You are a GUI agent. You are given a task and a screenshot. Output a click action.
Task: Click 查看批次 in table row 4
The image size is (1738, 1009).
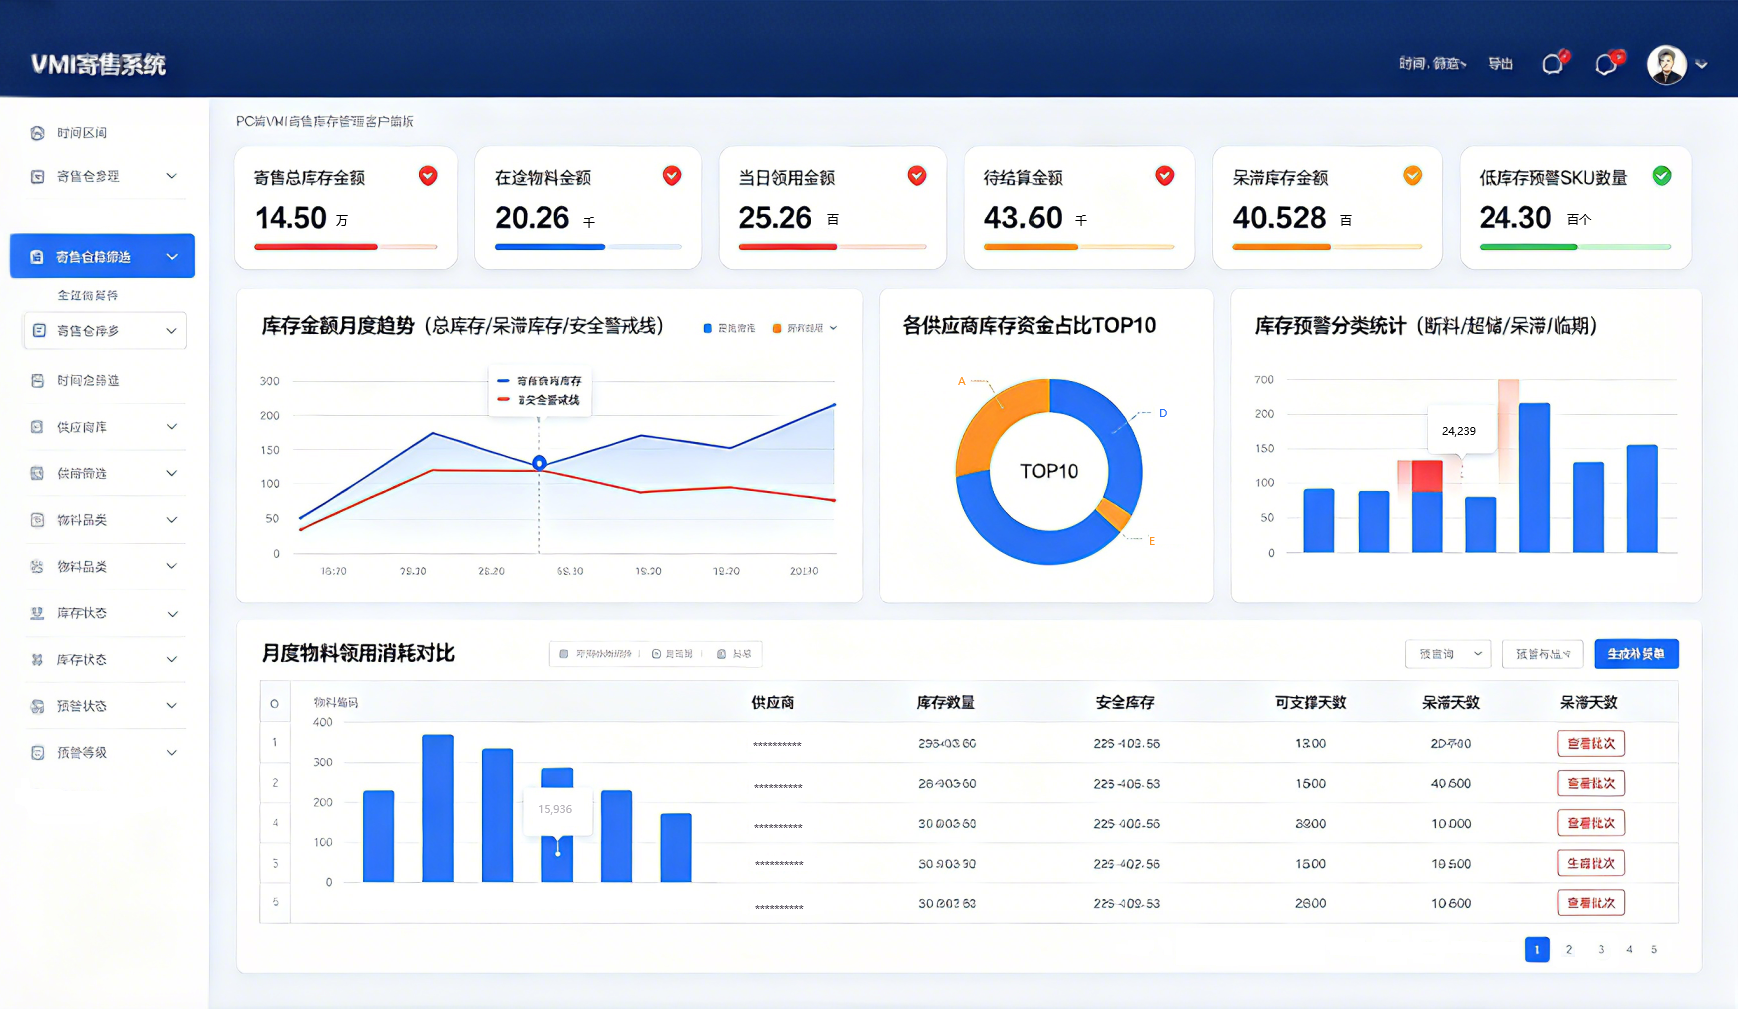click(1591, 824)
